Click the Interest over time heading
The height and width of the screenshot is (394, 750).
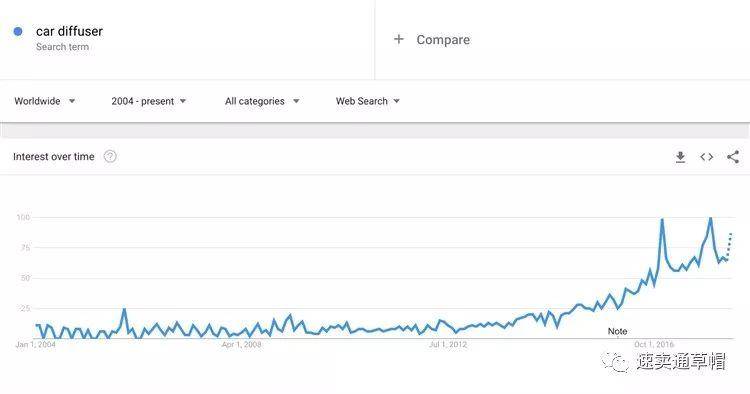[x=54, y=156]
